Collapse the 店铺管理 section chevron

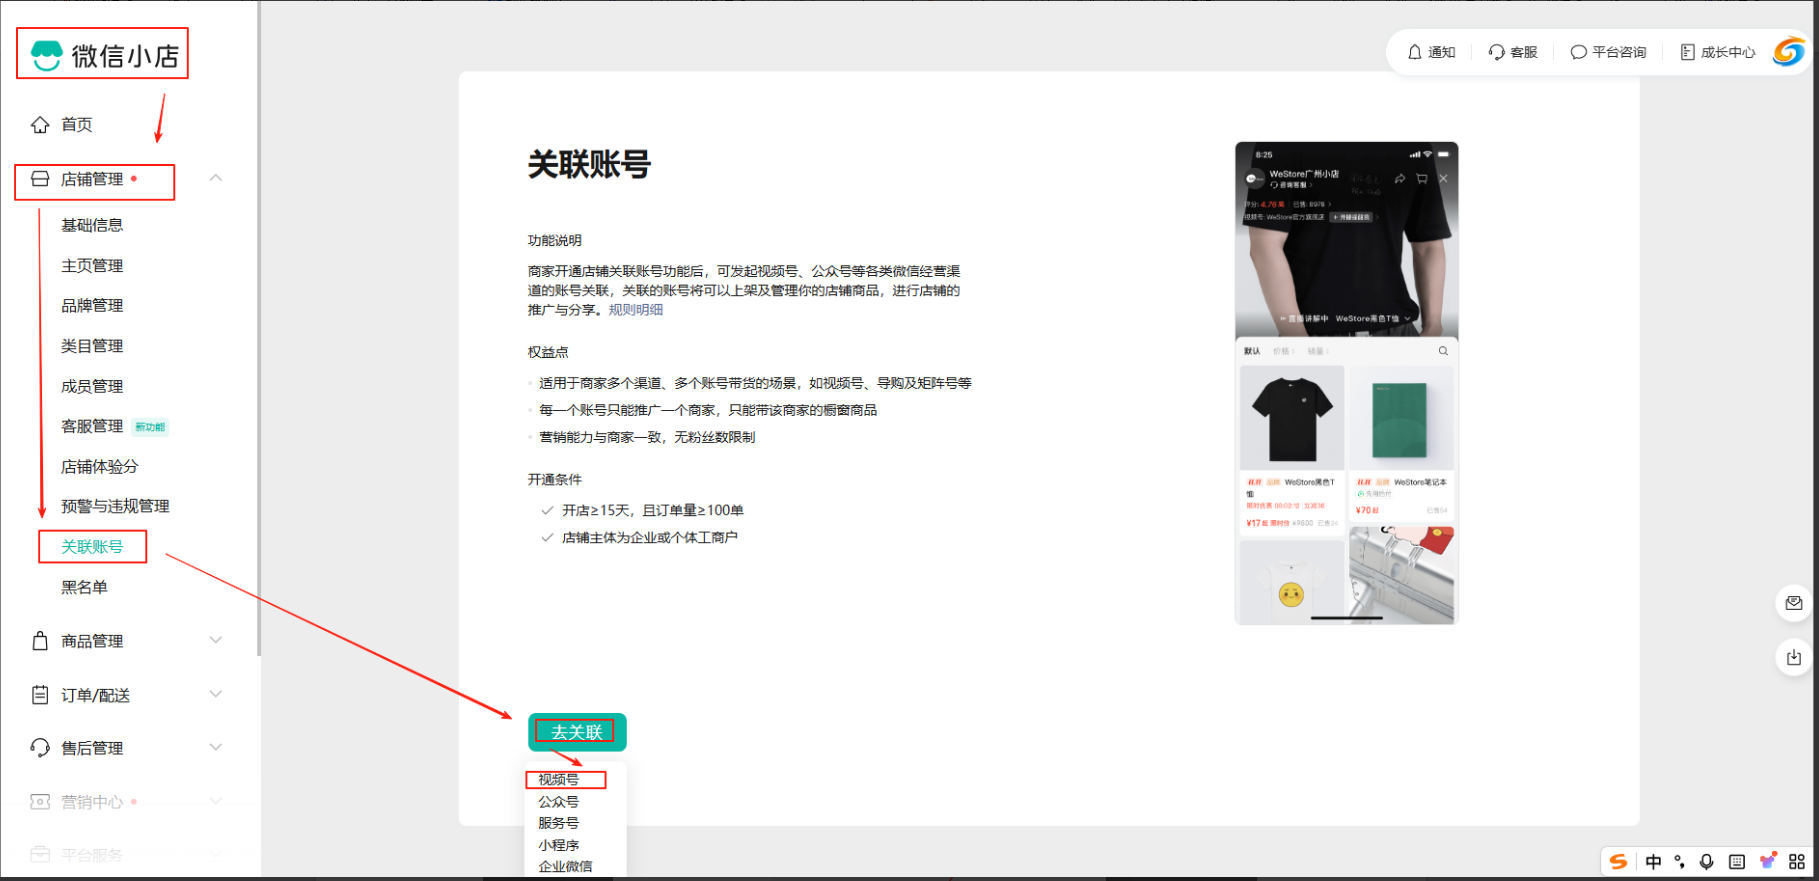point(216,178)
